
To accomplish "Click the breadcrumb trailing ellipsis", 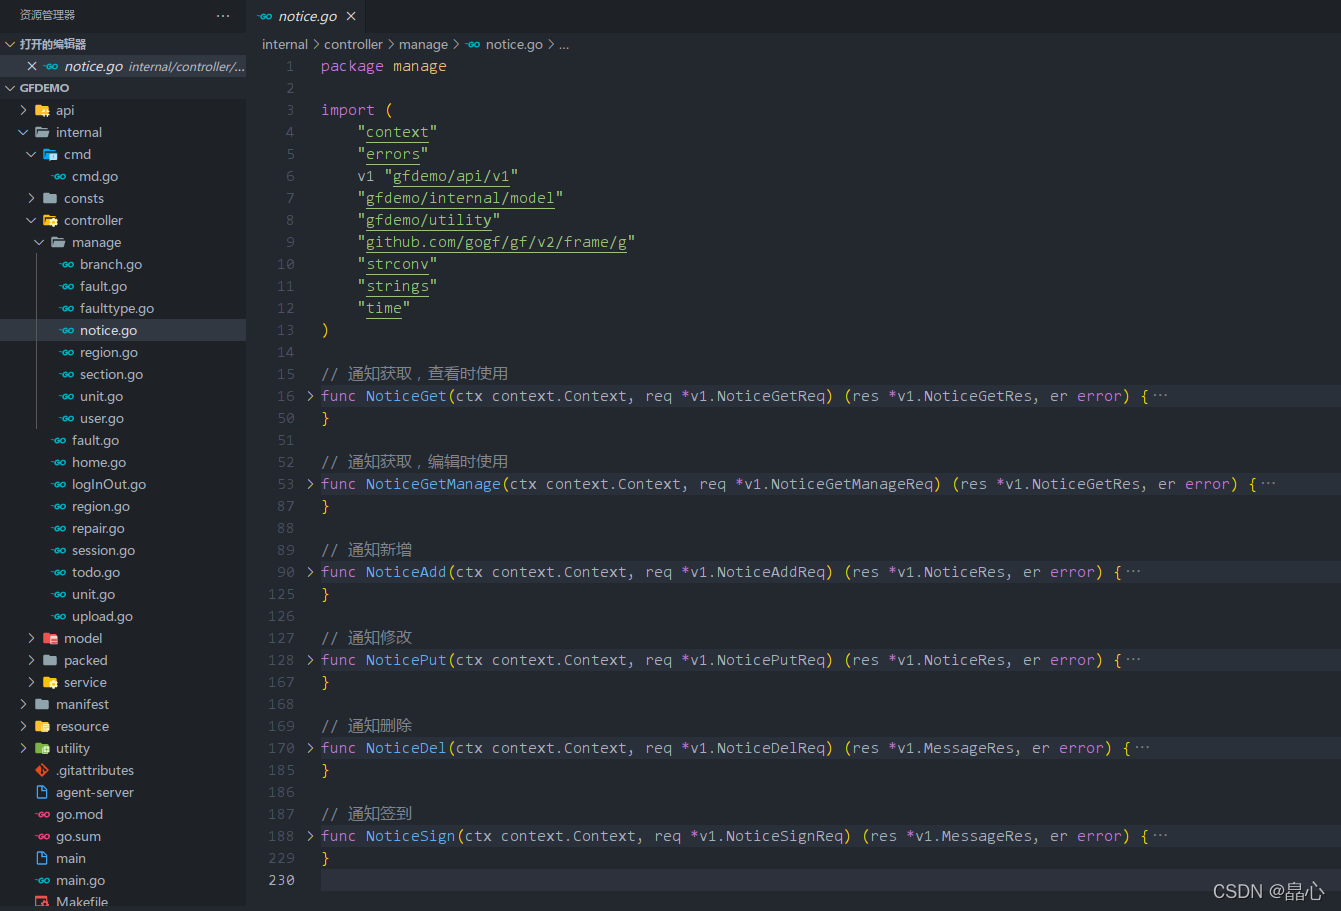I will (x=564, y=44).
